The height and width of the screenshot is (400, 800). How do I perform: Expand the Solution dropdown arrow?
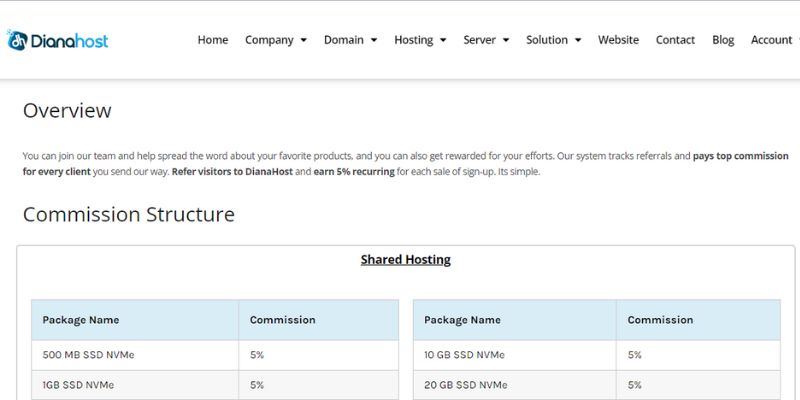(x=578, y=40)
